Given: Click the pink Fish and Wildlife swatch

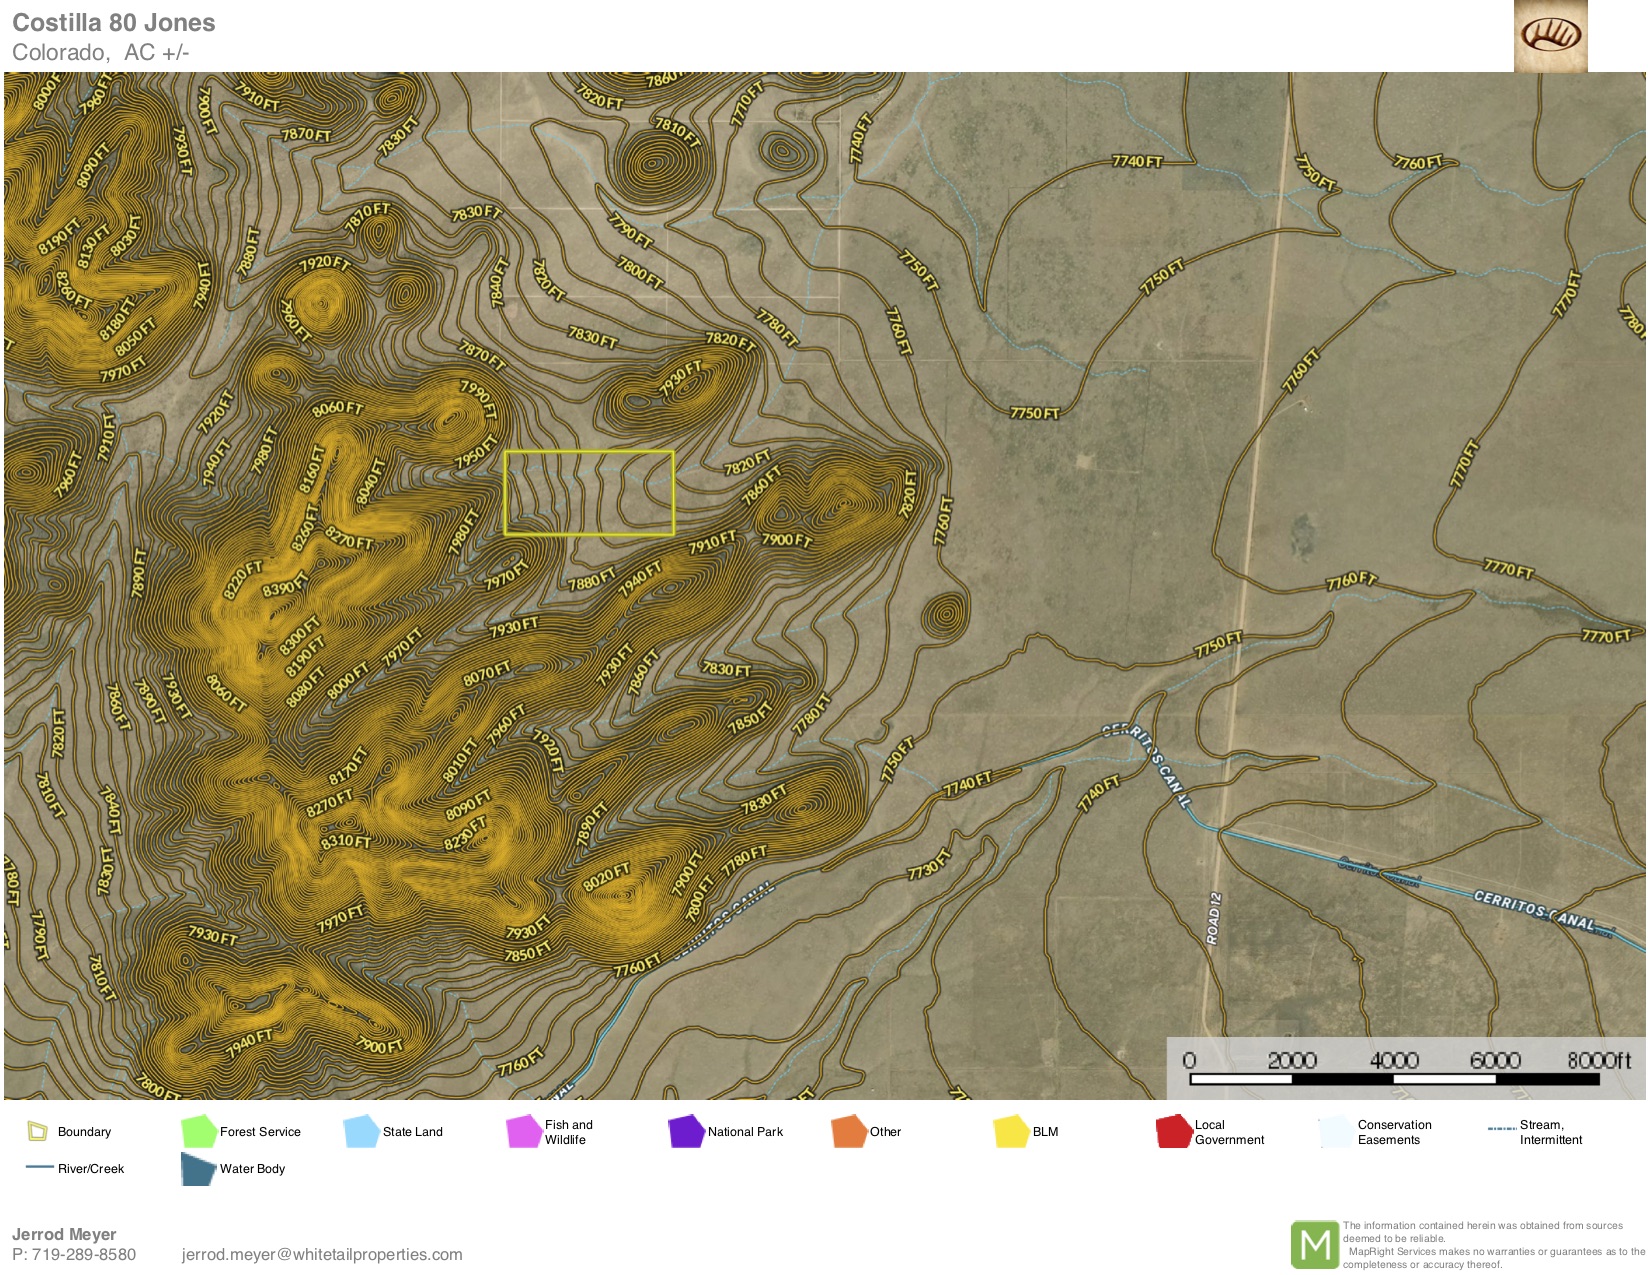Looking at the screenshot, I should click(524, 1131).
